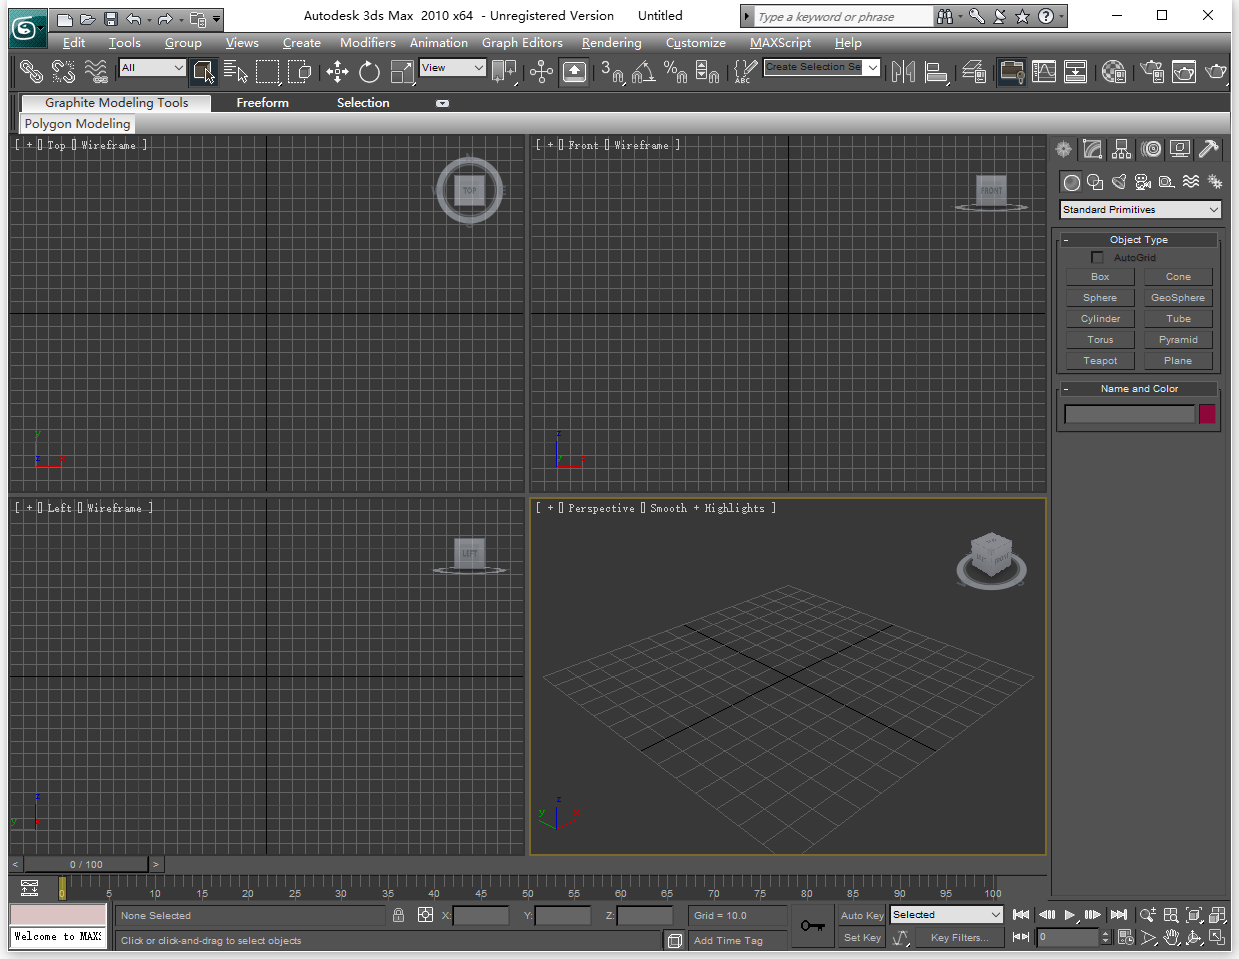Select the Shapes creation category

pyautogui.click(x=1095, y=182)
